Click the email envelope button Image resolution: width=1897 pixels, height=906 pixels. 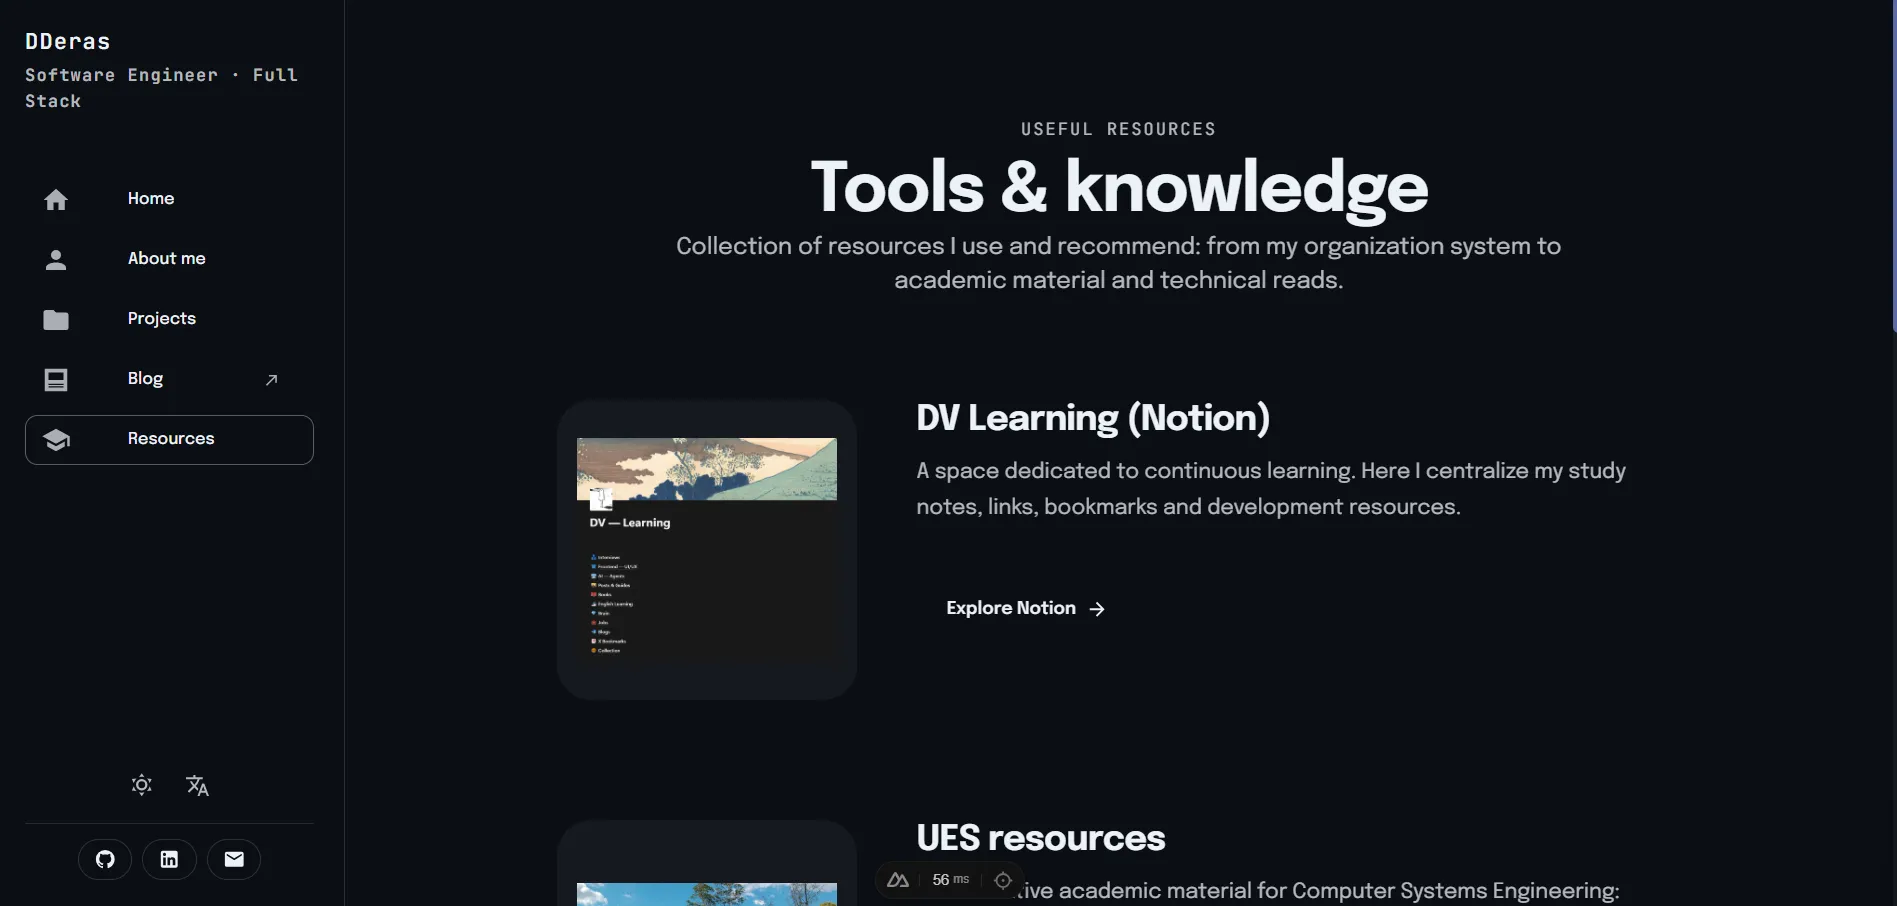click(234, 859)
